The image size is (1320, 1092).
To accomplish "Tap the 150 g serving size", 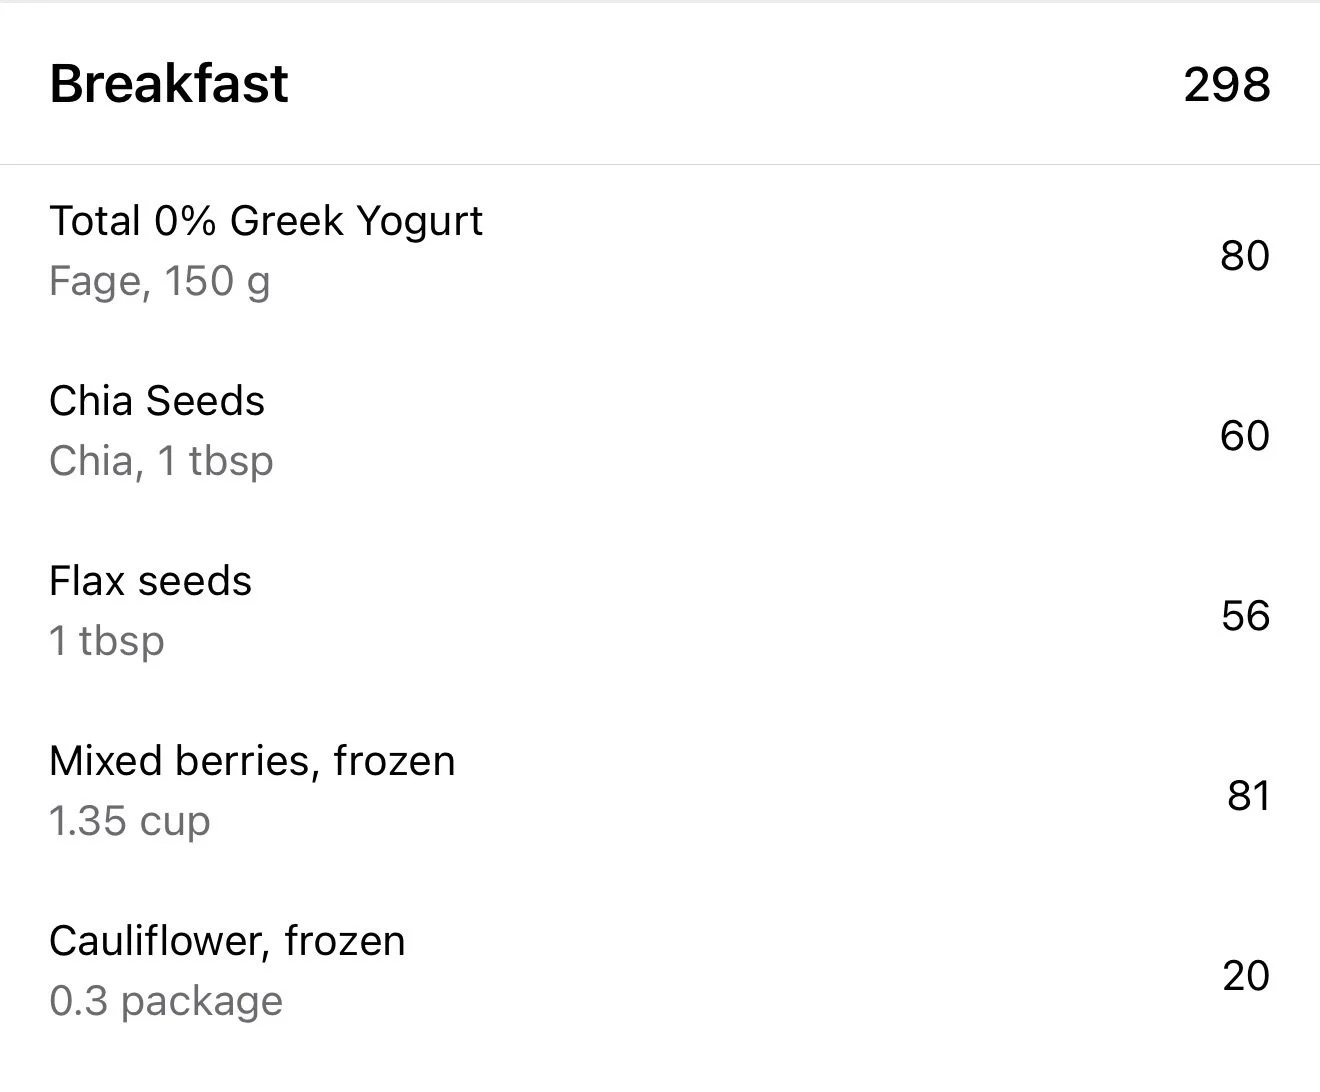I will pyautogui.click(x=217, y=281).
